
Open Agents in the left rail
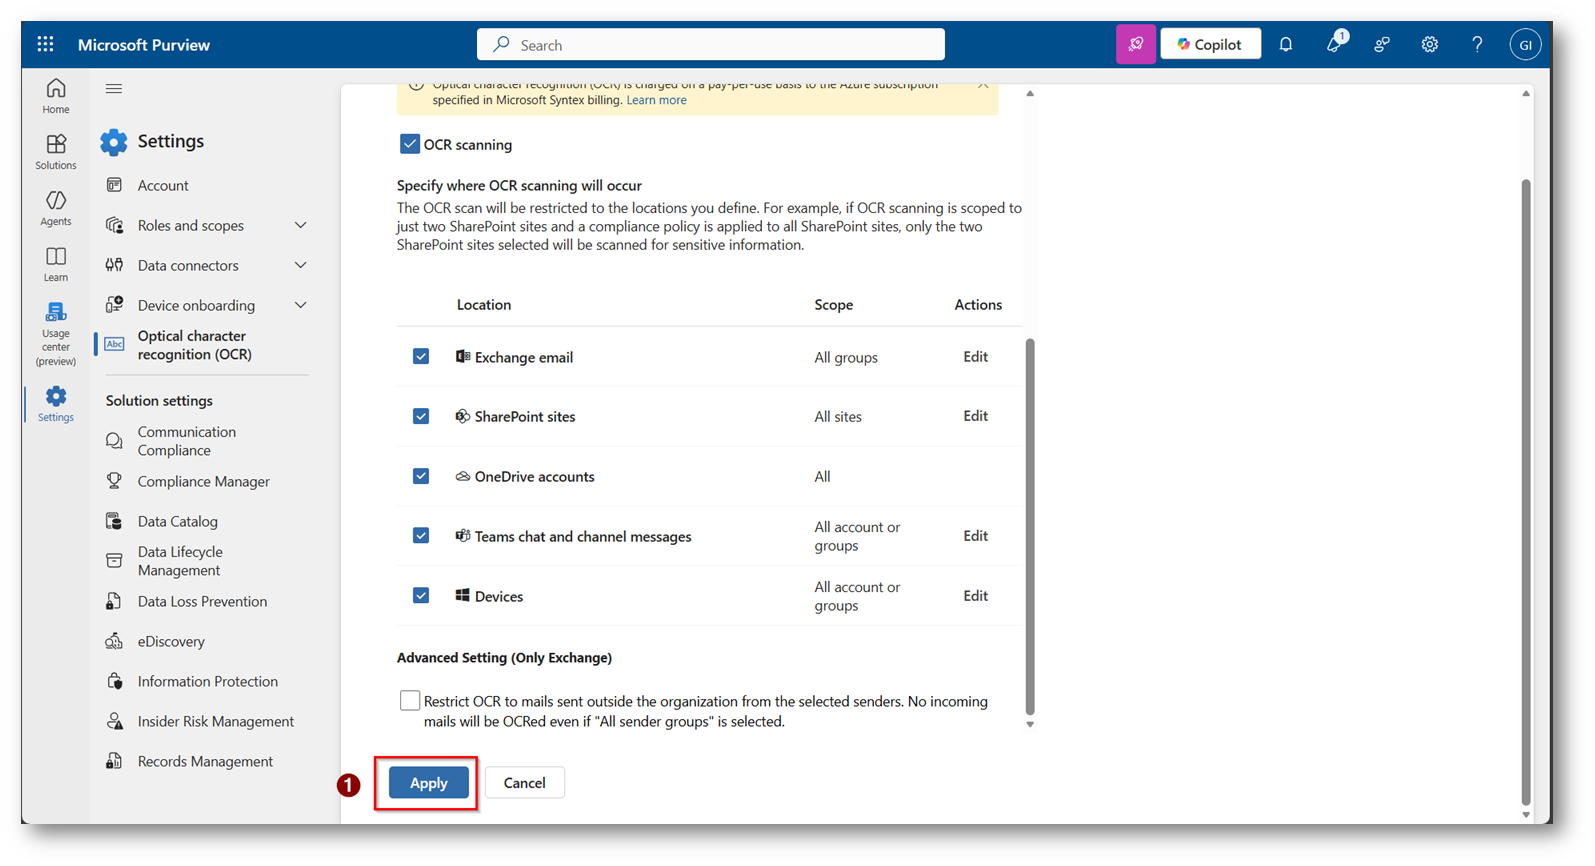point(56,208)
